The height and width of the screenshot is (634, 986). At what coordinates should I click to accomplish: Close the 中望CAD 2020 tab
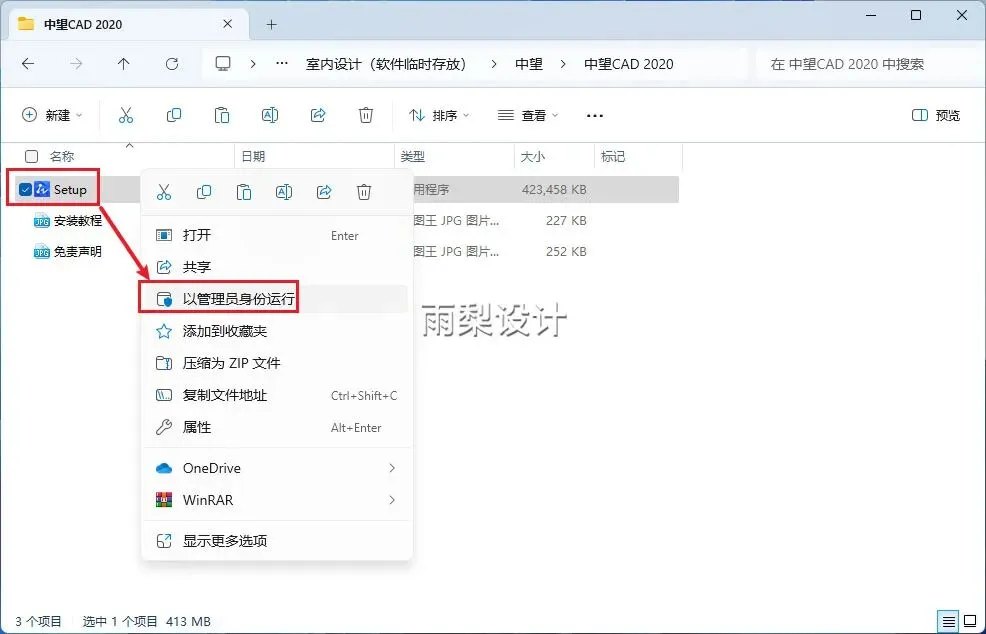(x=228, y=24)
